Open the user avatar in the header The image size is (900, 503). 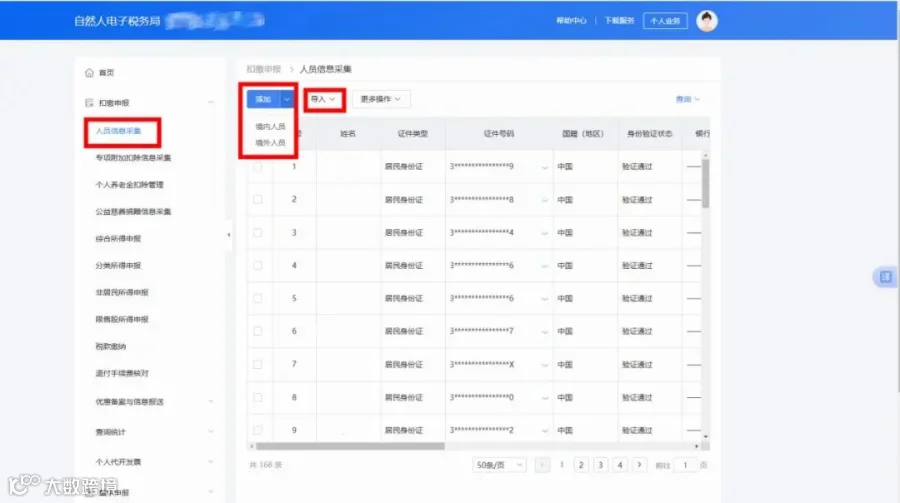point(707,21)
